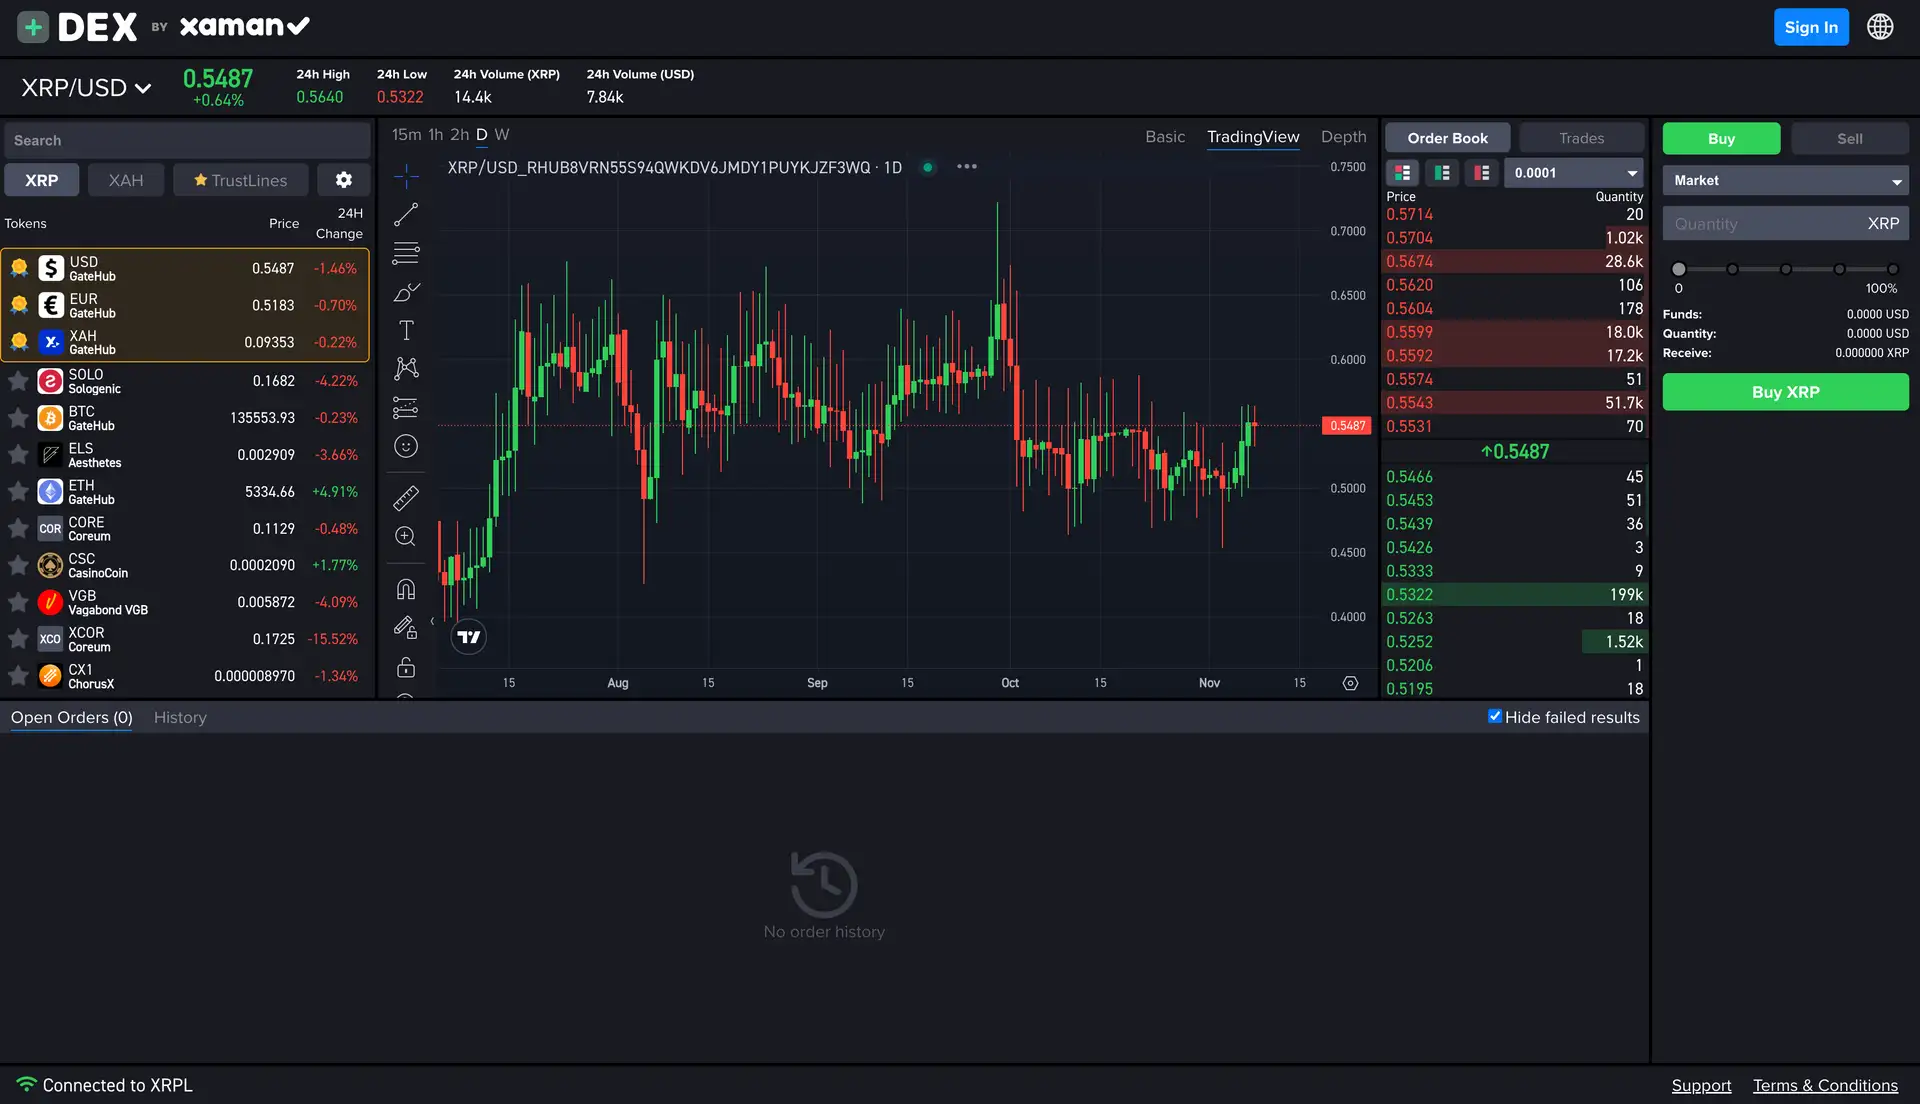Open the 0.0001 price grouping dropdown
This screenshot has width=1920, height=1104.
coord(1574,173)
